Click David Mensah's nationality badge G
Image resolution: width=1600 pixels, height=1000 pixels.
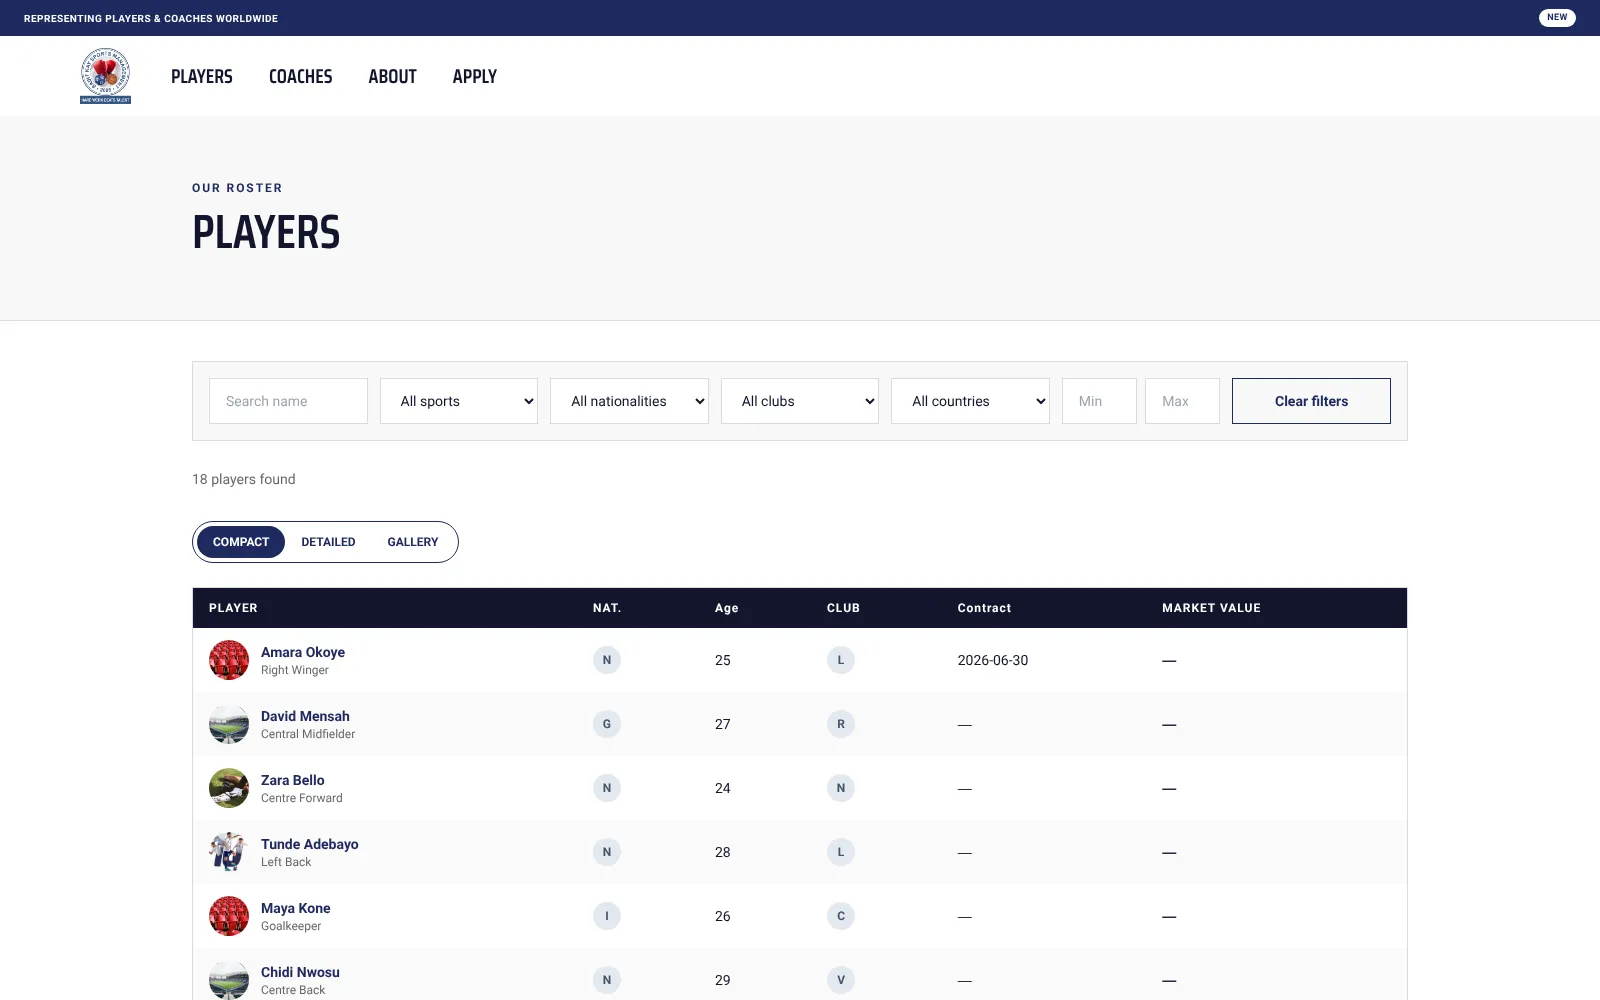(x=607, y=724)
